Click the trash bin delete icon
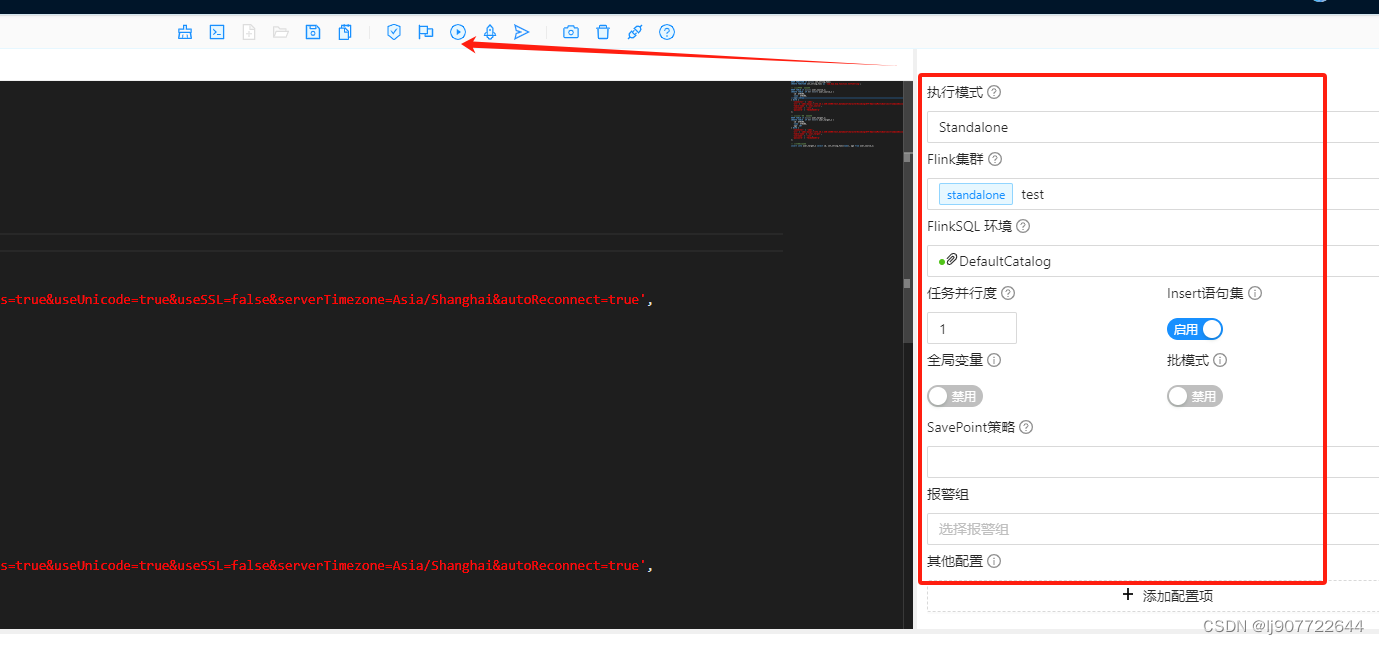 603,32
